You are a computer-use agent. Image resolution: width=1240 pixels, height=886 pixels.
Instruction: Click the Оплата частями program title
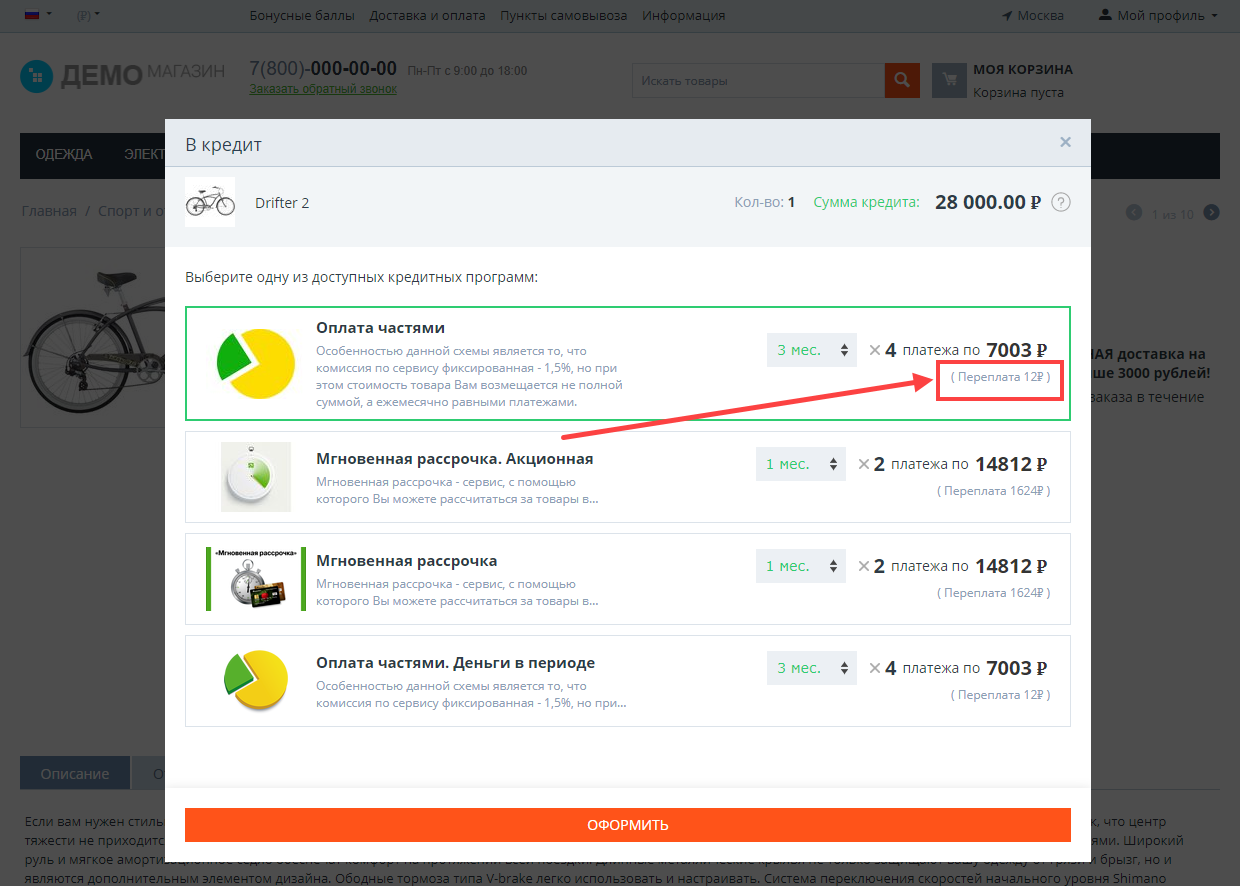pyautogui.click(x=380, y=328)
